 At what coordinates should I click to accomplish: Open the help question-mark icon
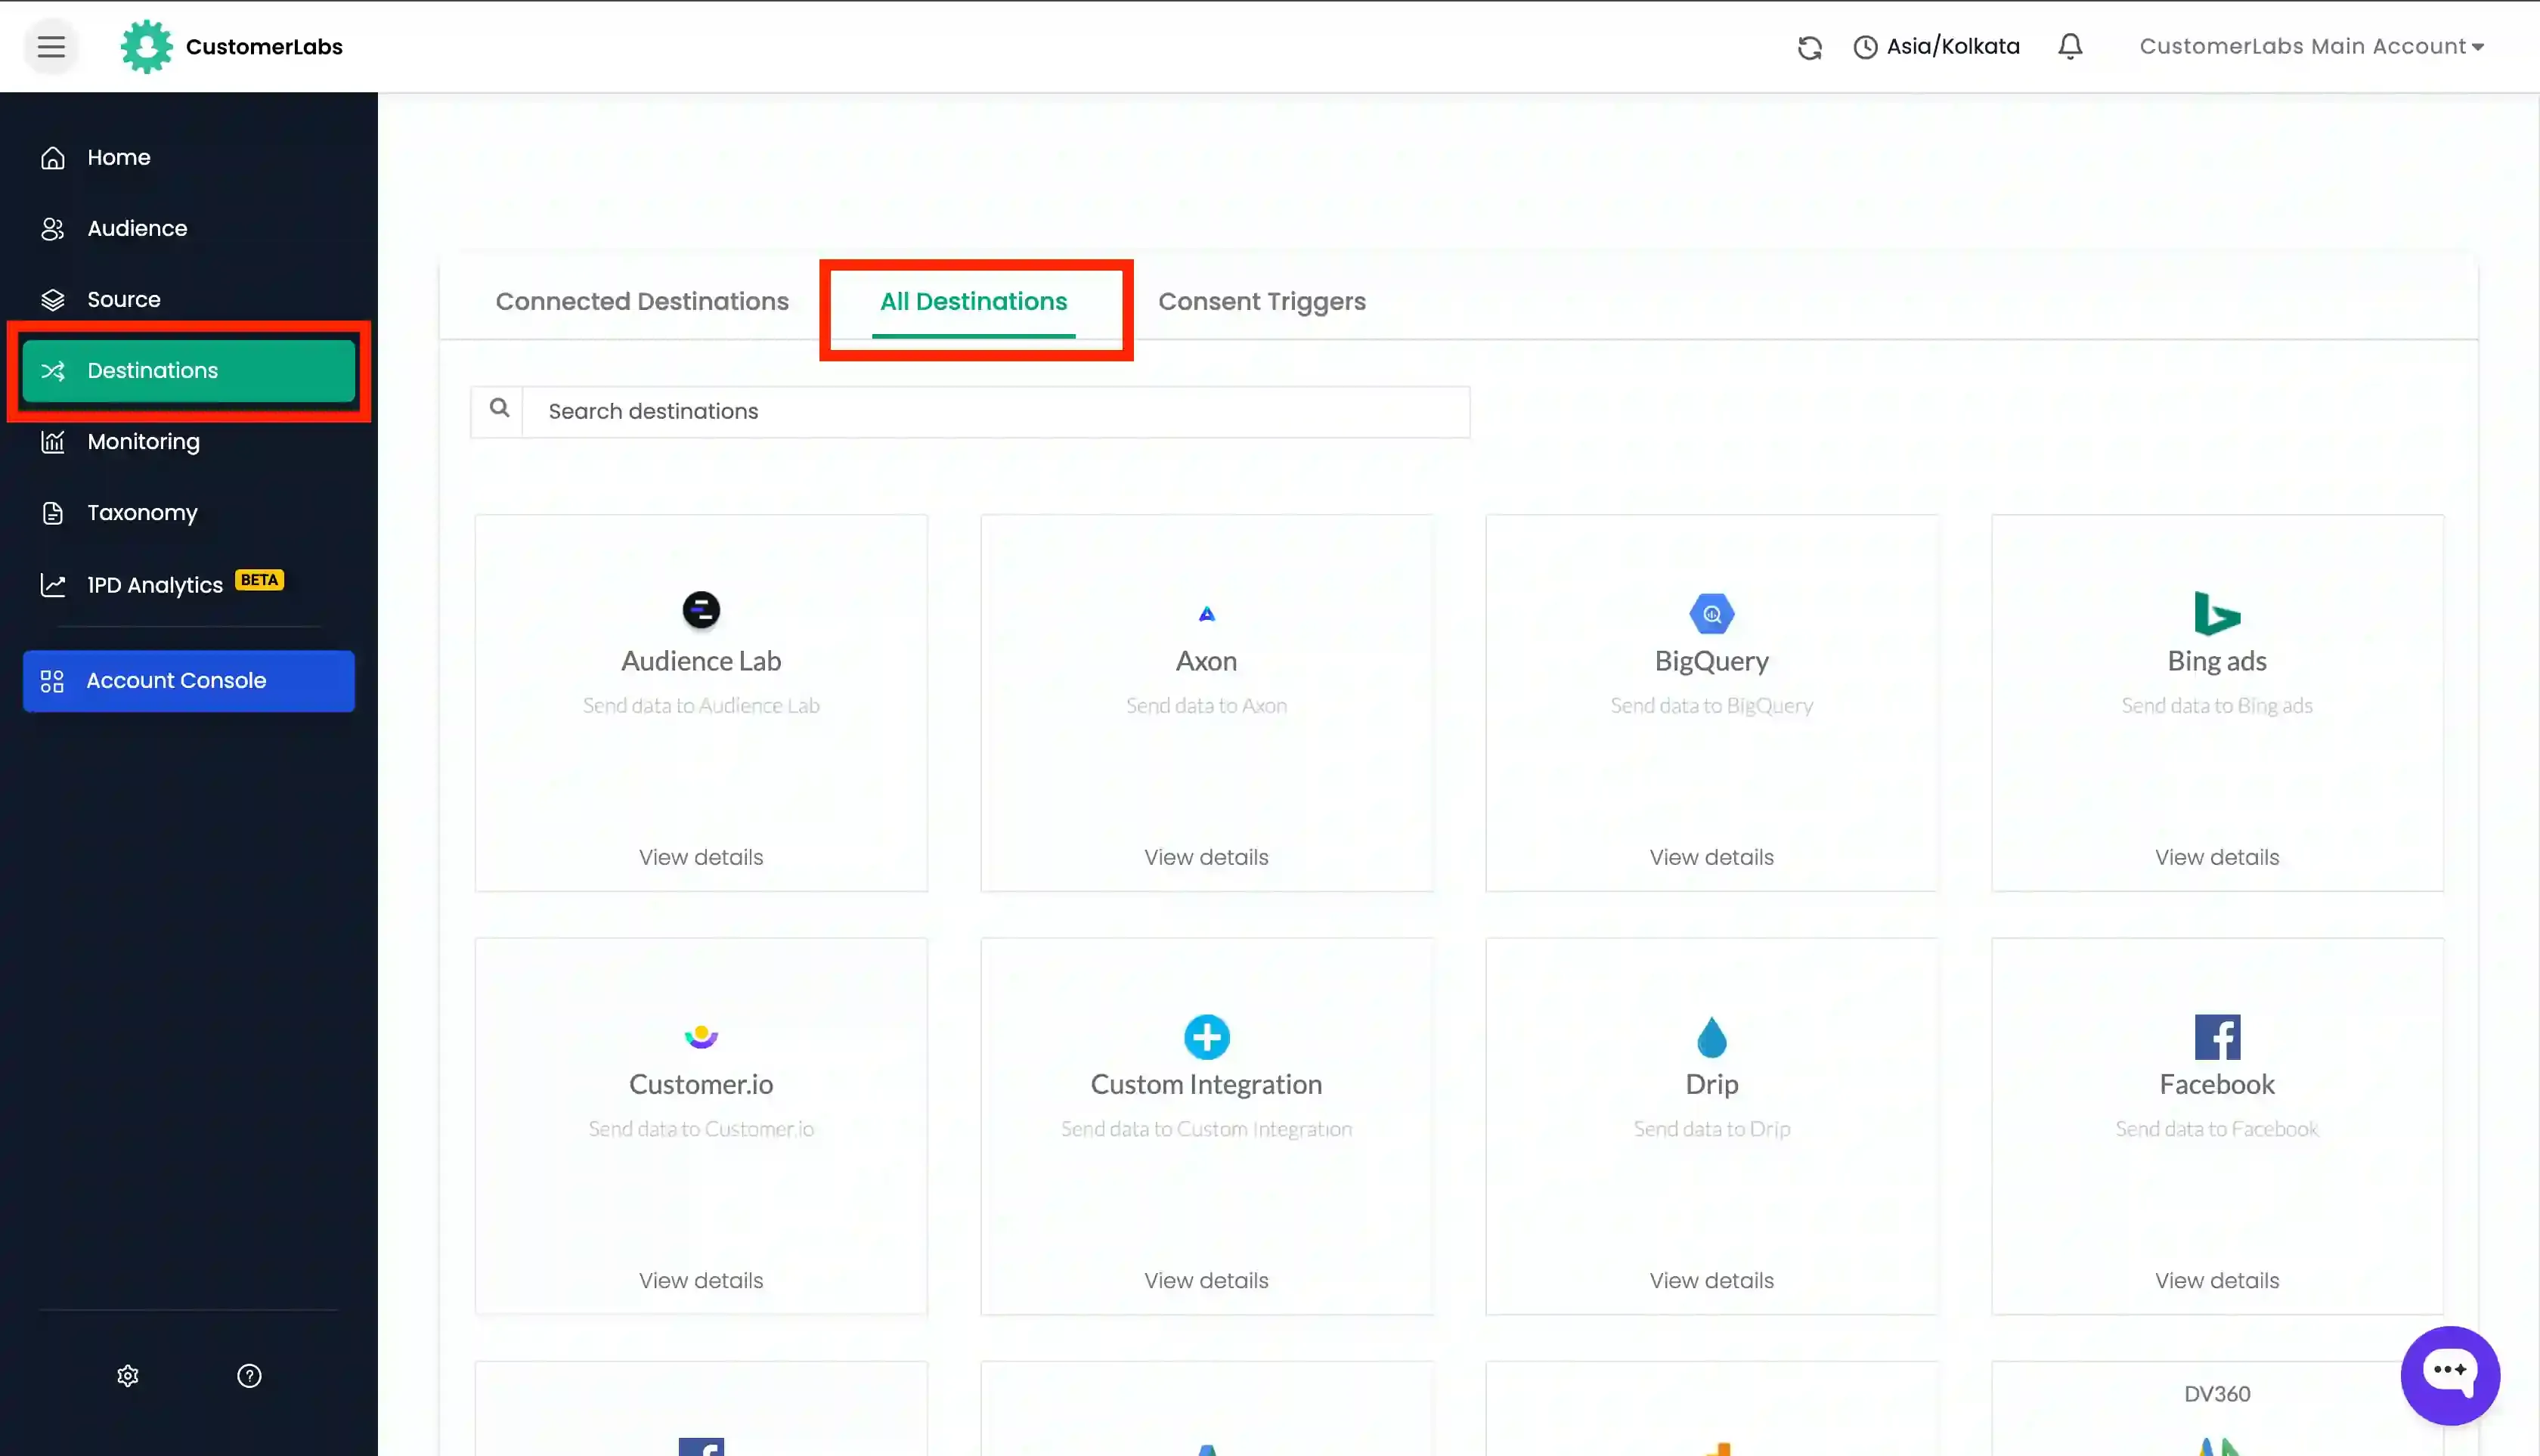coord(249,1376)
